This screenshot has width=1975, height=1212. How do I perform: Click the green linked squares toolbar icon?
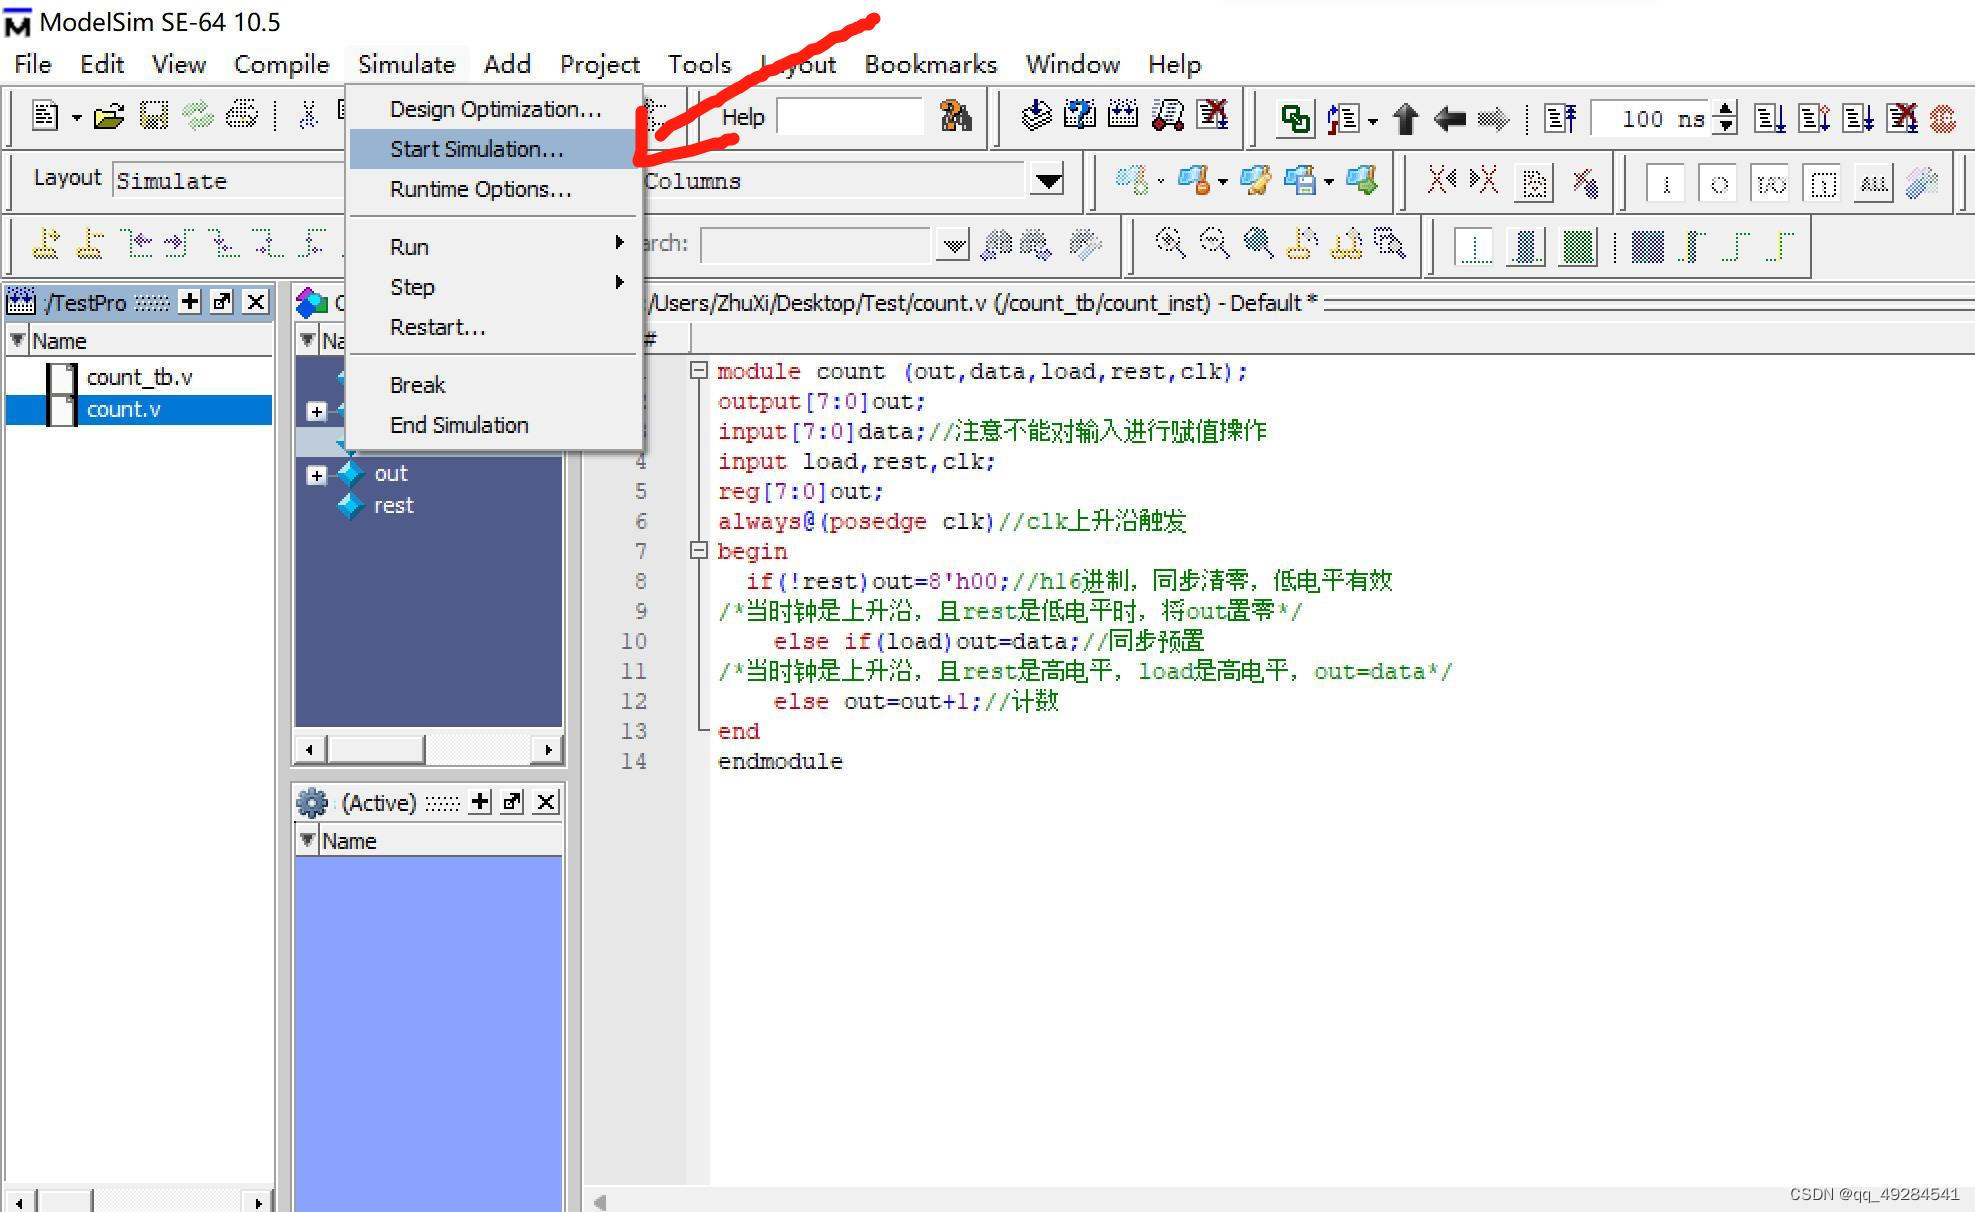coord(1295,119)
